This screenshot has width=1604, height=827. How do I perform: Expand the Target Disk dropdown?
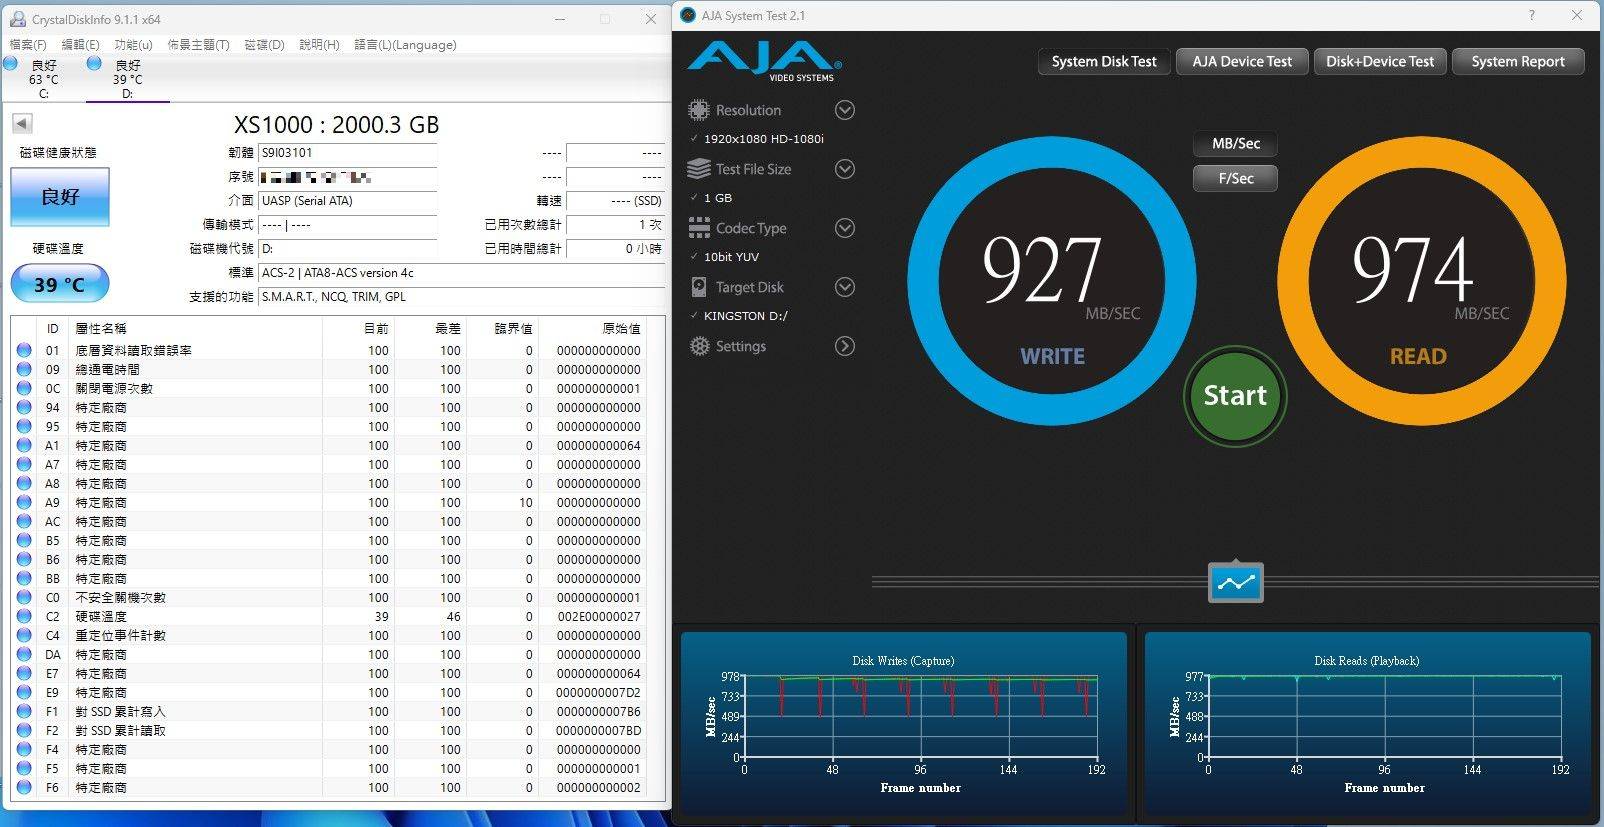click(844, 287)
